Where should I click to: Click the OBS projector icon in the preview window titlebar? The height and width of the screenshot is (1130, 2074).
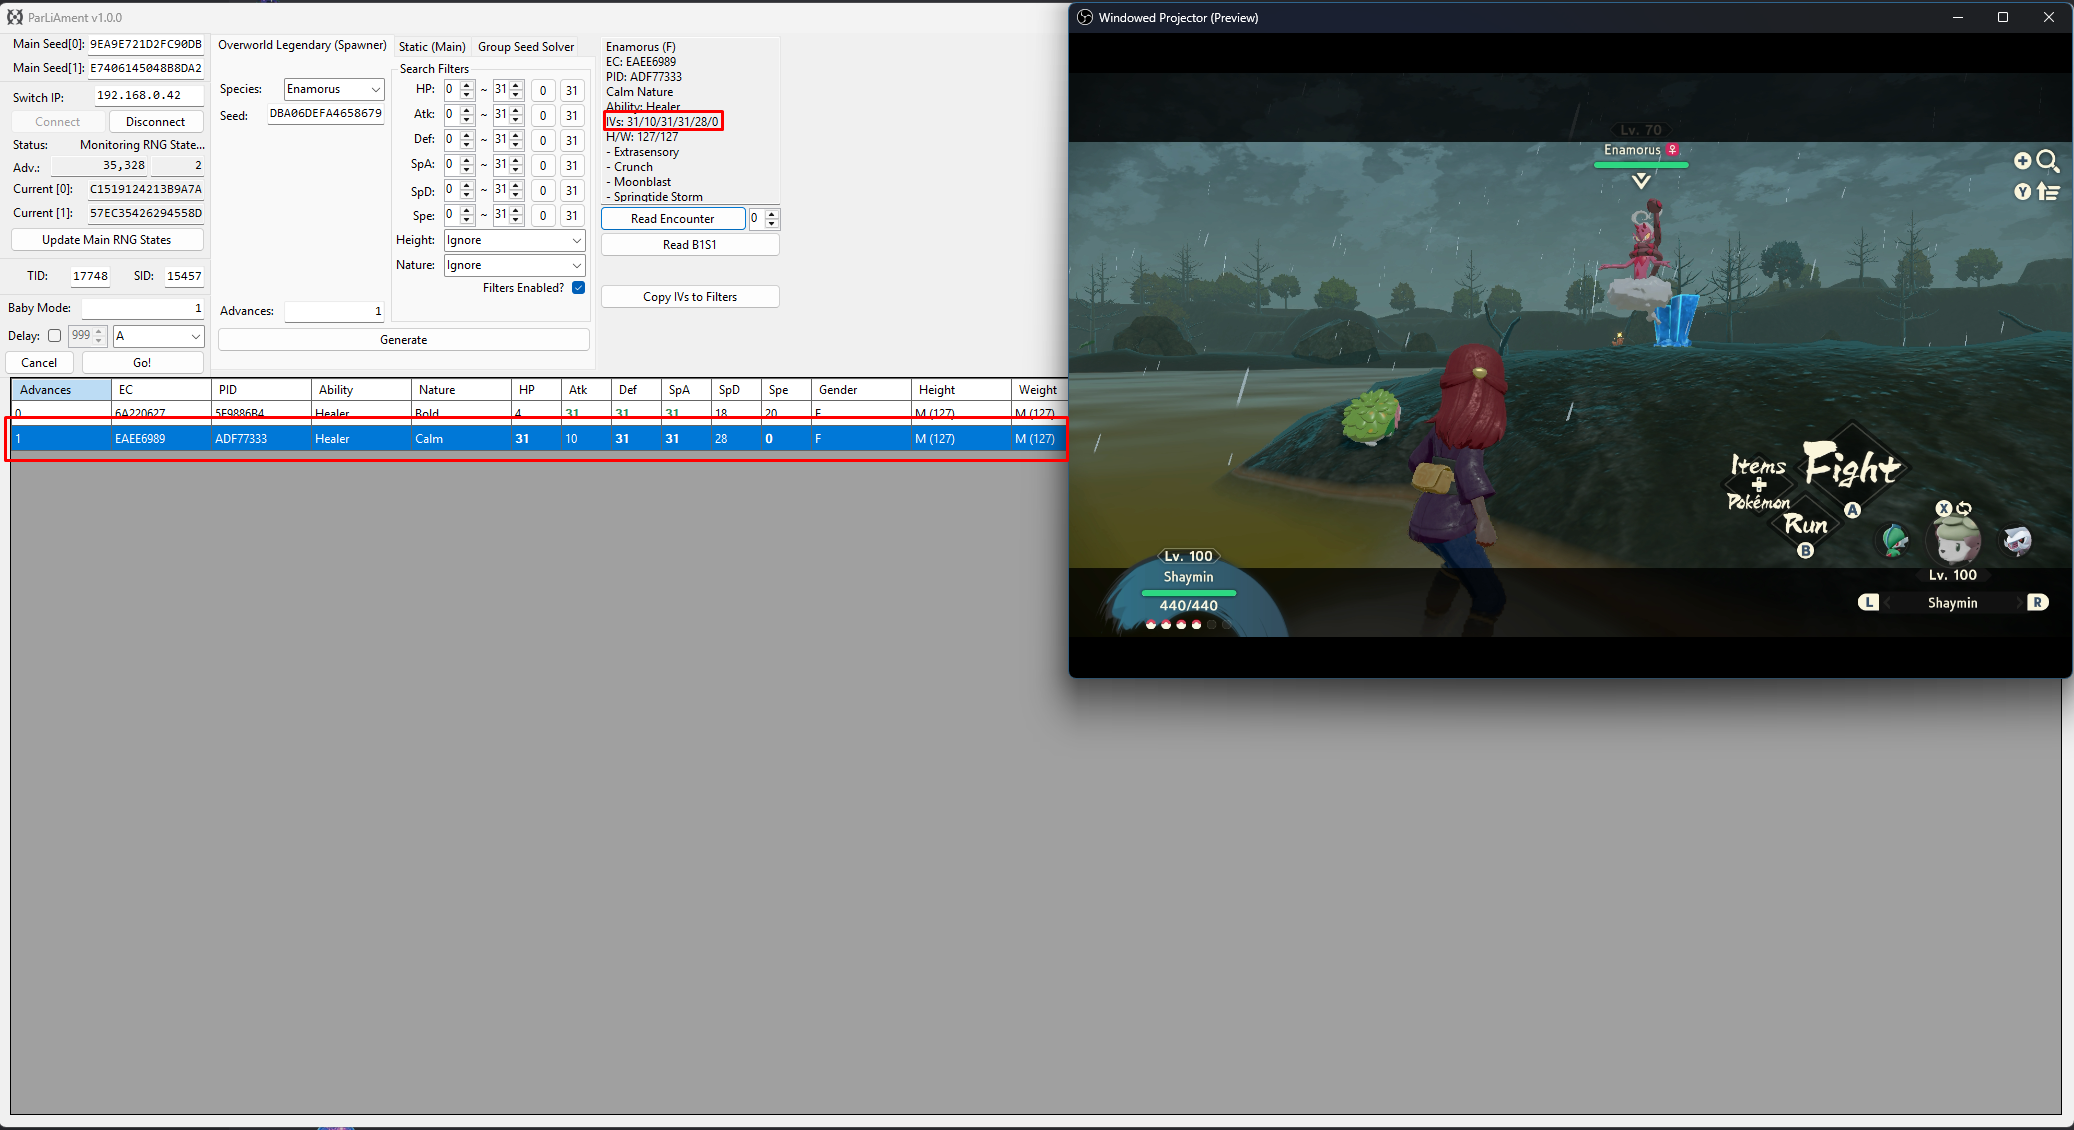coord(1084,17)
